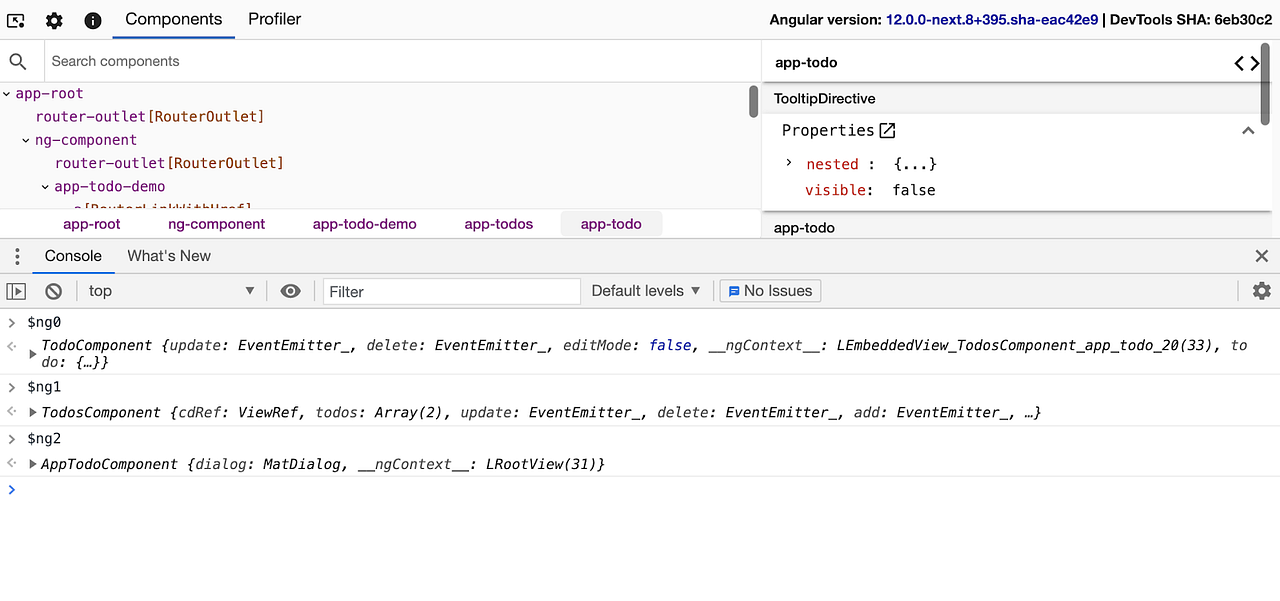
Task: Click the console Filter input field
Action: pos(450,290)
